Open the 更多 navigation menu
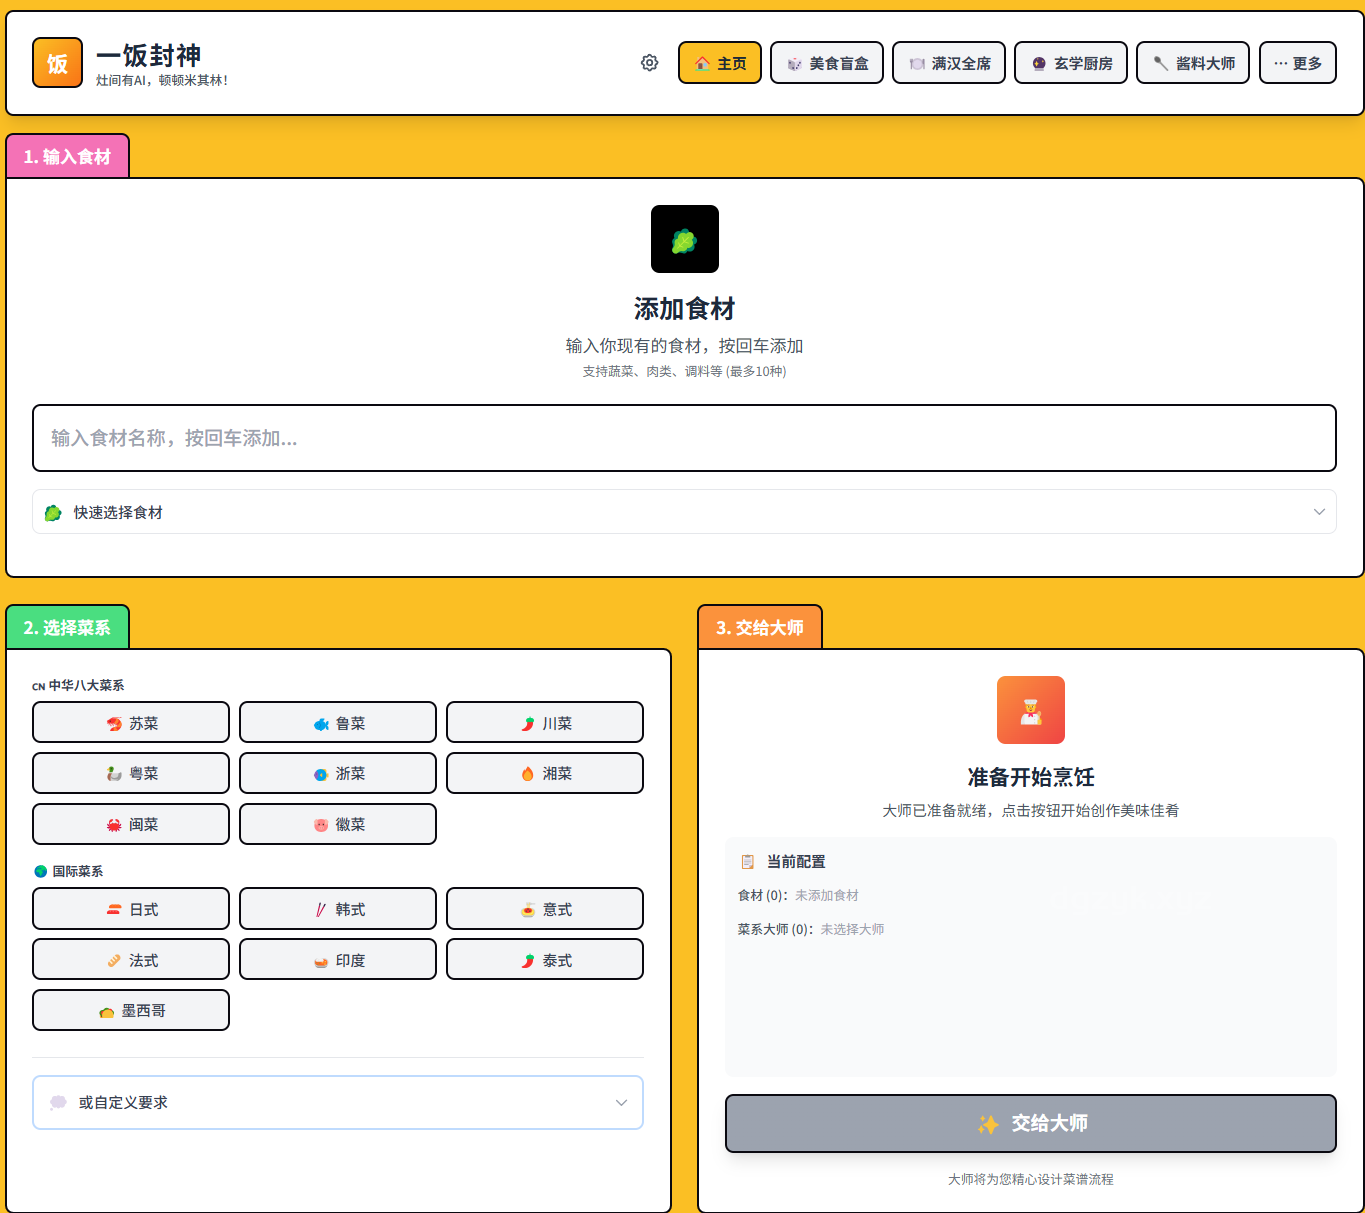Screen dimensions: 1365x1213 coord(1297,63)
